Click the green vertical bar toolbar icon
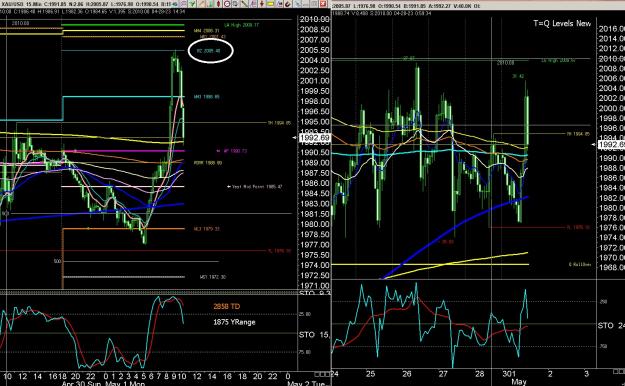This screenshot has width=625, height=386. (x=210, y=4)
